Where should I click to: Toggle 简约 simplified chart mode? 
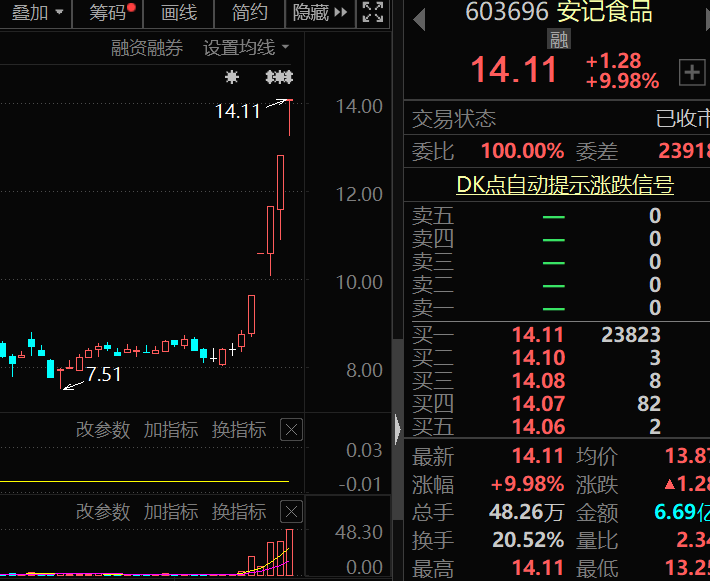click(249, 13)
